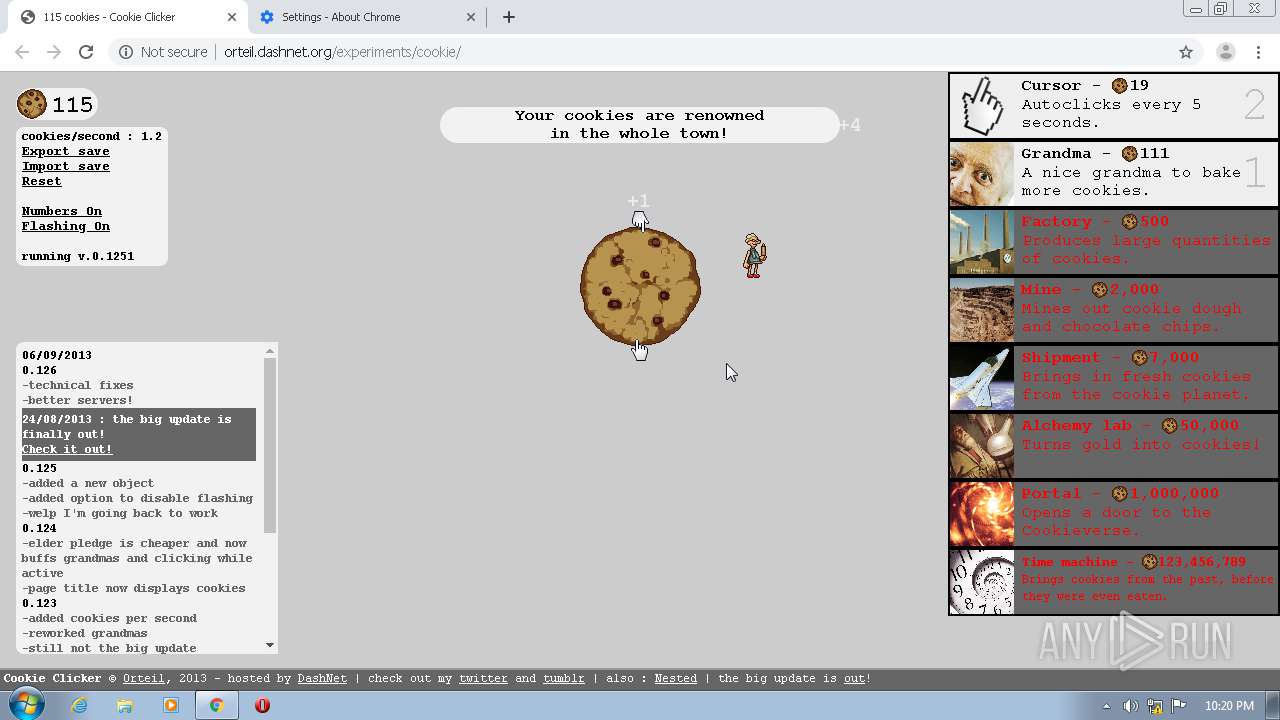Toggle the Numbers On setting
Image resolution: width=1280 pixels, height=720 pixels.
pyautogui.click(x=62, y=211)
